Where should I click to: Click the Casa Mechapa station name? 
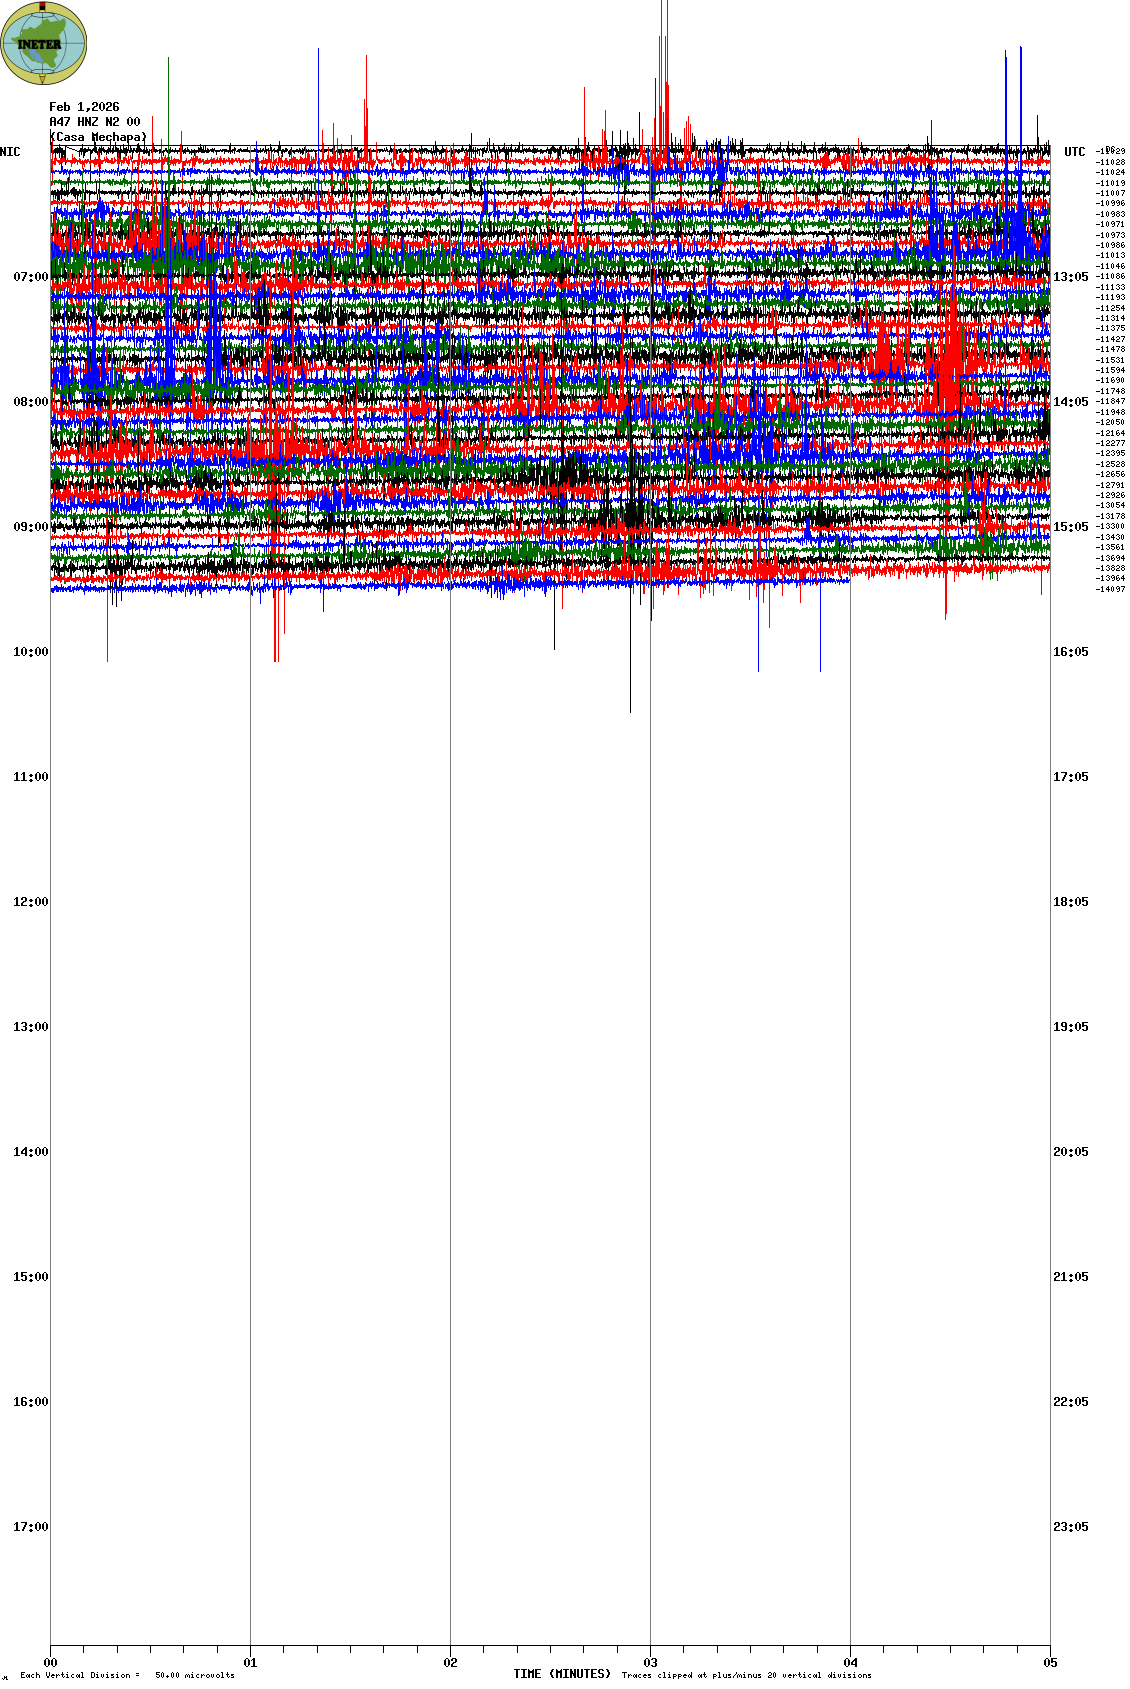98,137
